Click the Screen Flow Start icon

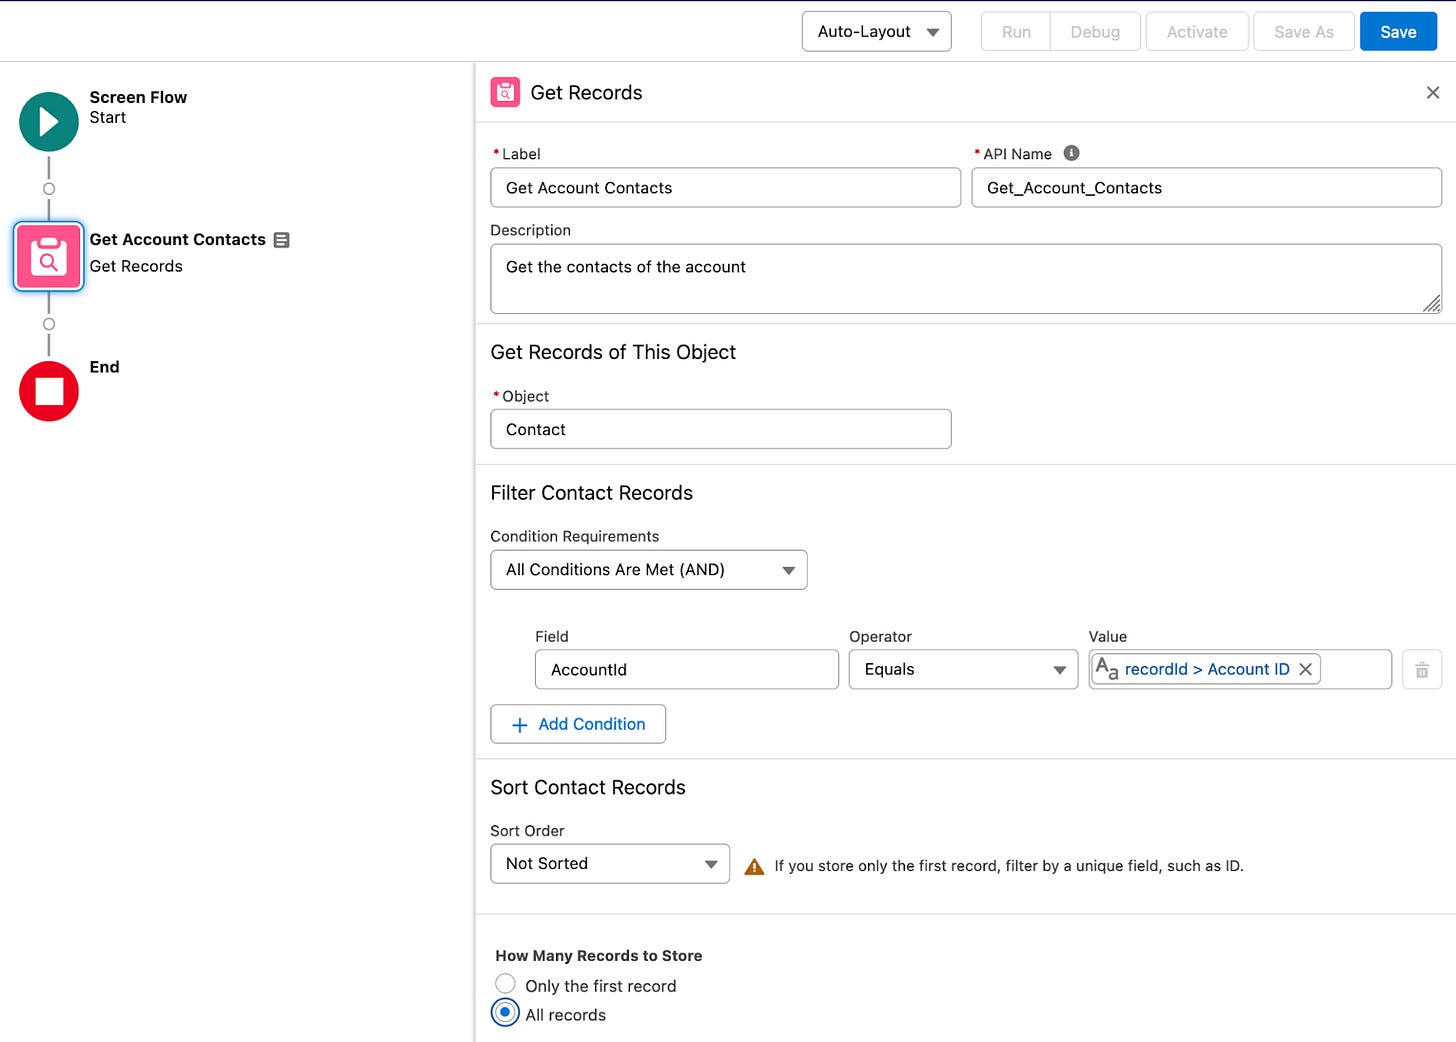tap(49, 122)
